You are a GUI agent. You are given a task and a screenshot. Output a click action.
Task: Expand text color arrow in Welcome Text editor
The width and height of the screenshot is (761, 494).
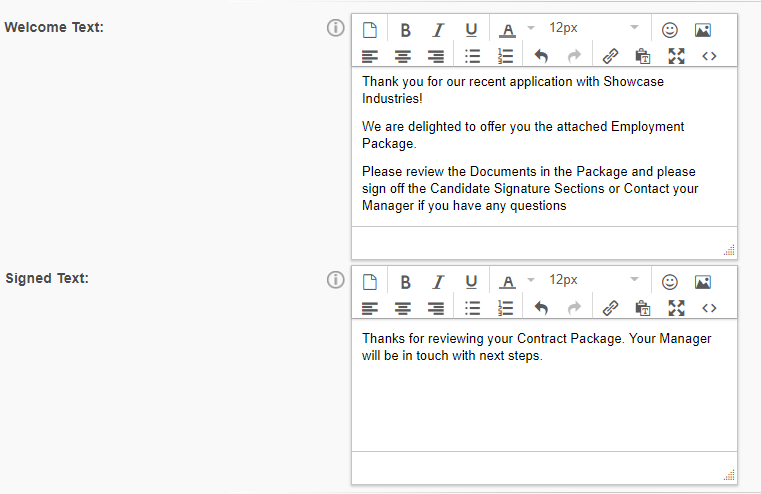(531, 29)
